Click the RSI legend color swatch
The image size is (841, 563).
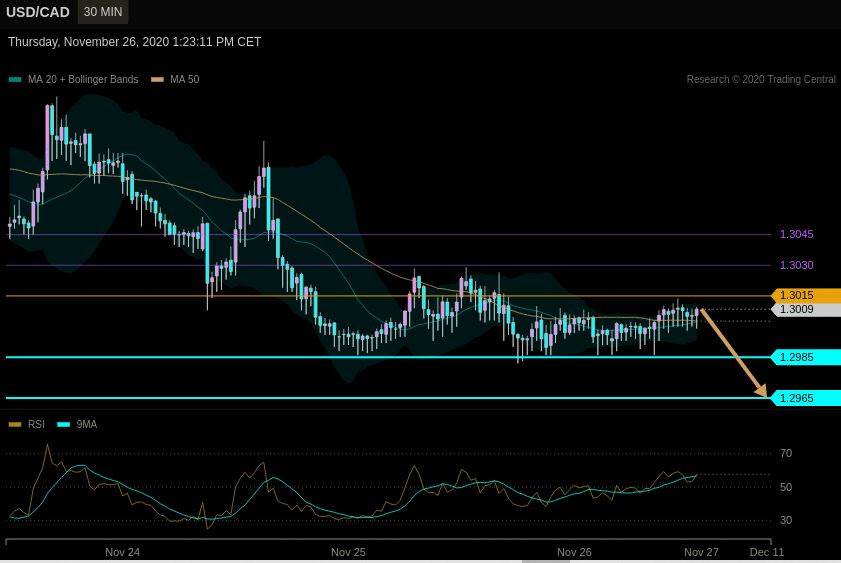[15, 425]
